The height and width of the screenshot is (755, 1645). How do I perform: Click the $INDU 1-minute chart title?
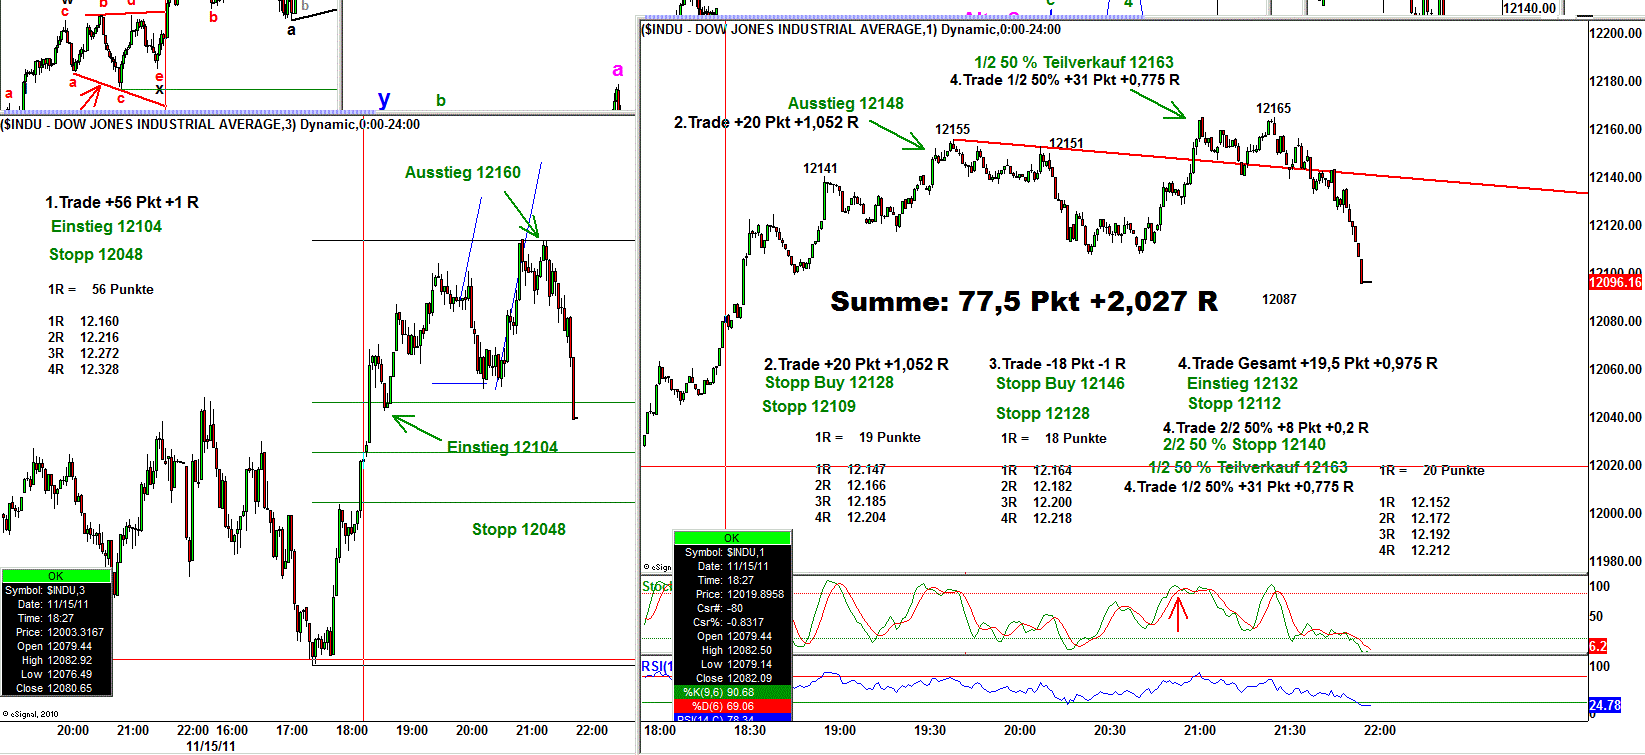[850, 30]
